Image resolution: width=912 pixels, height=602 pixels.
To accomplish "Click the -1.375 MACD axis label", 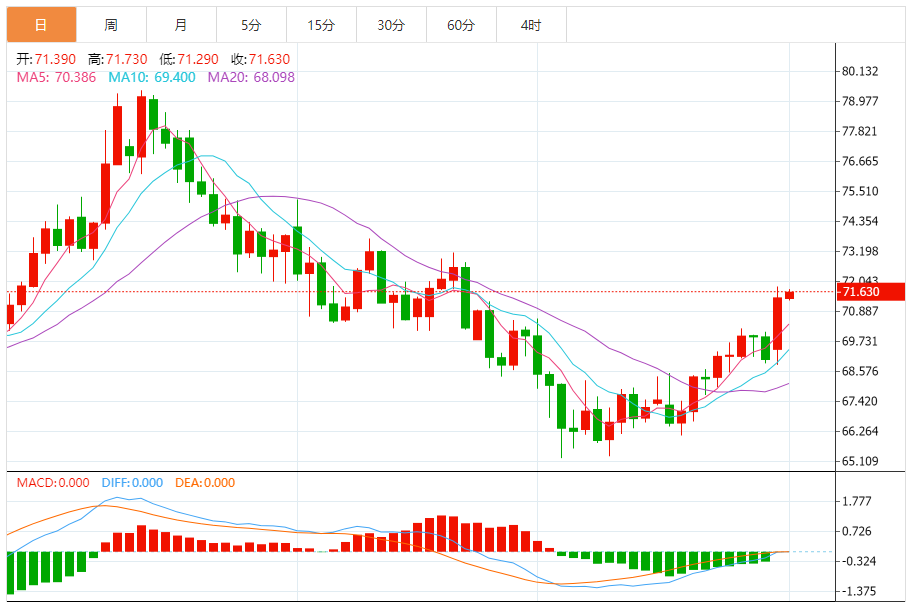I will (x=860, y=592).
